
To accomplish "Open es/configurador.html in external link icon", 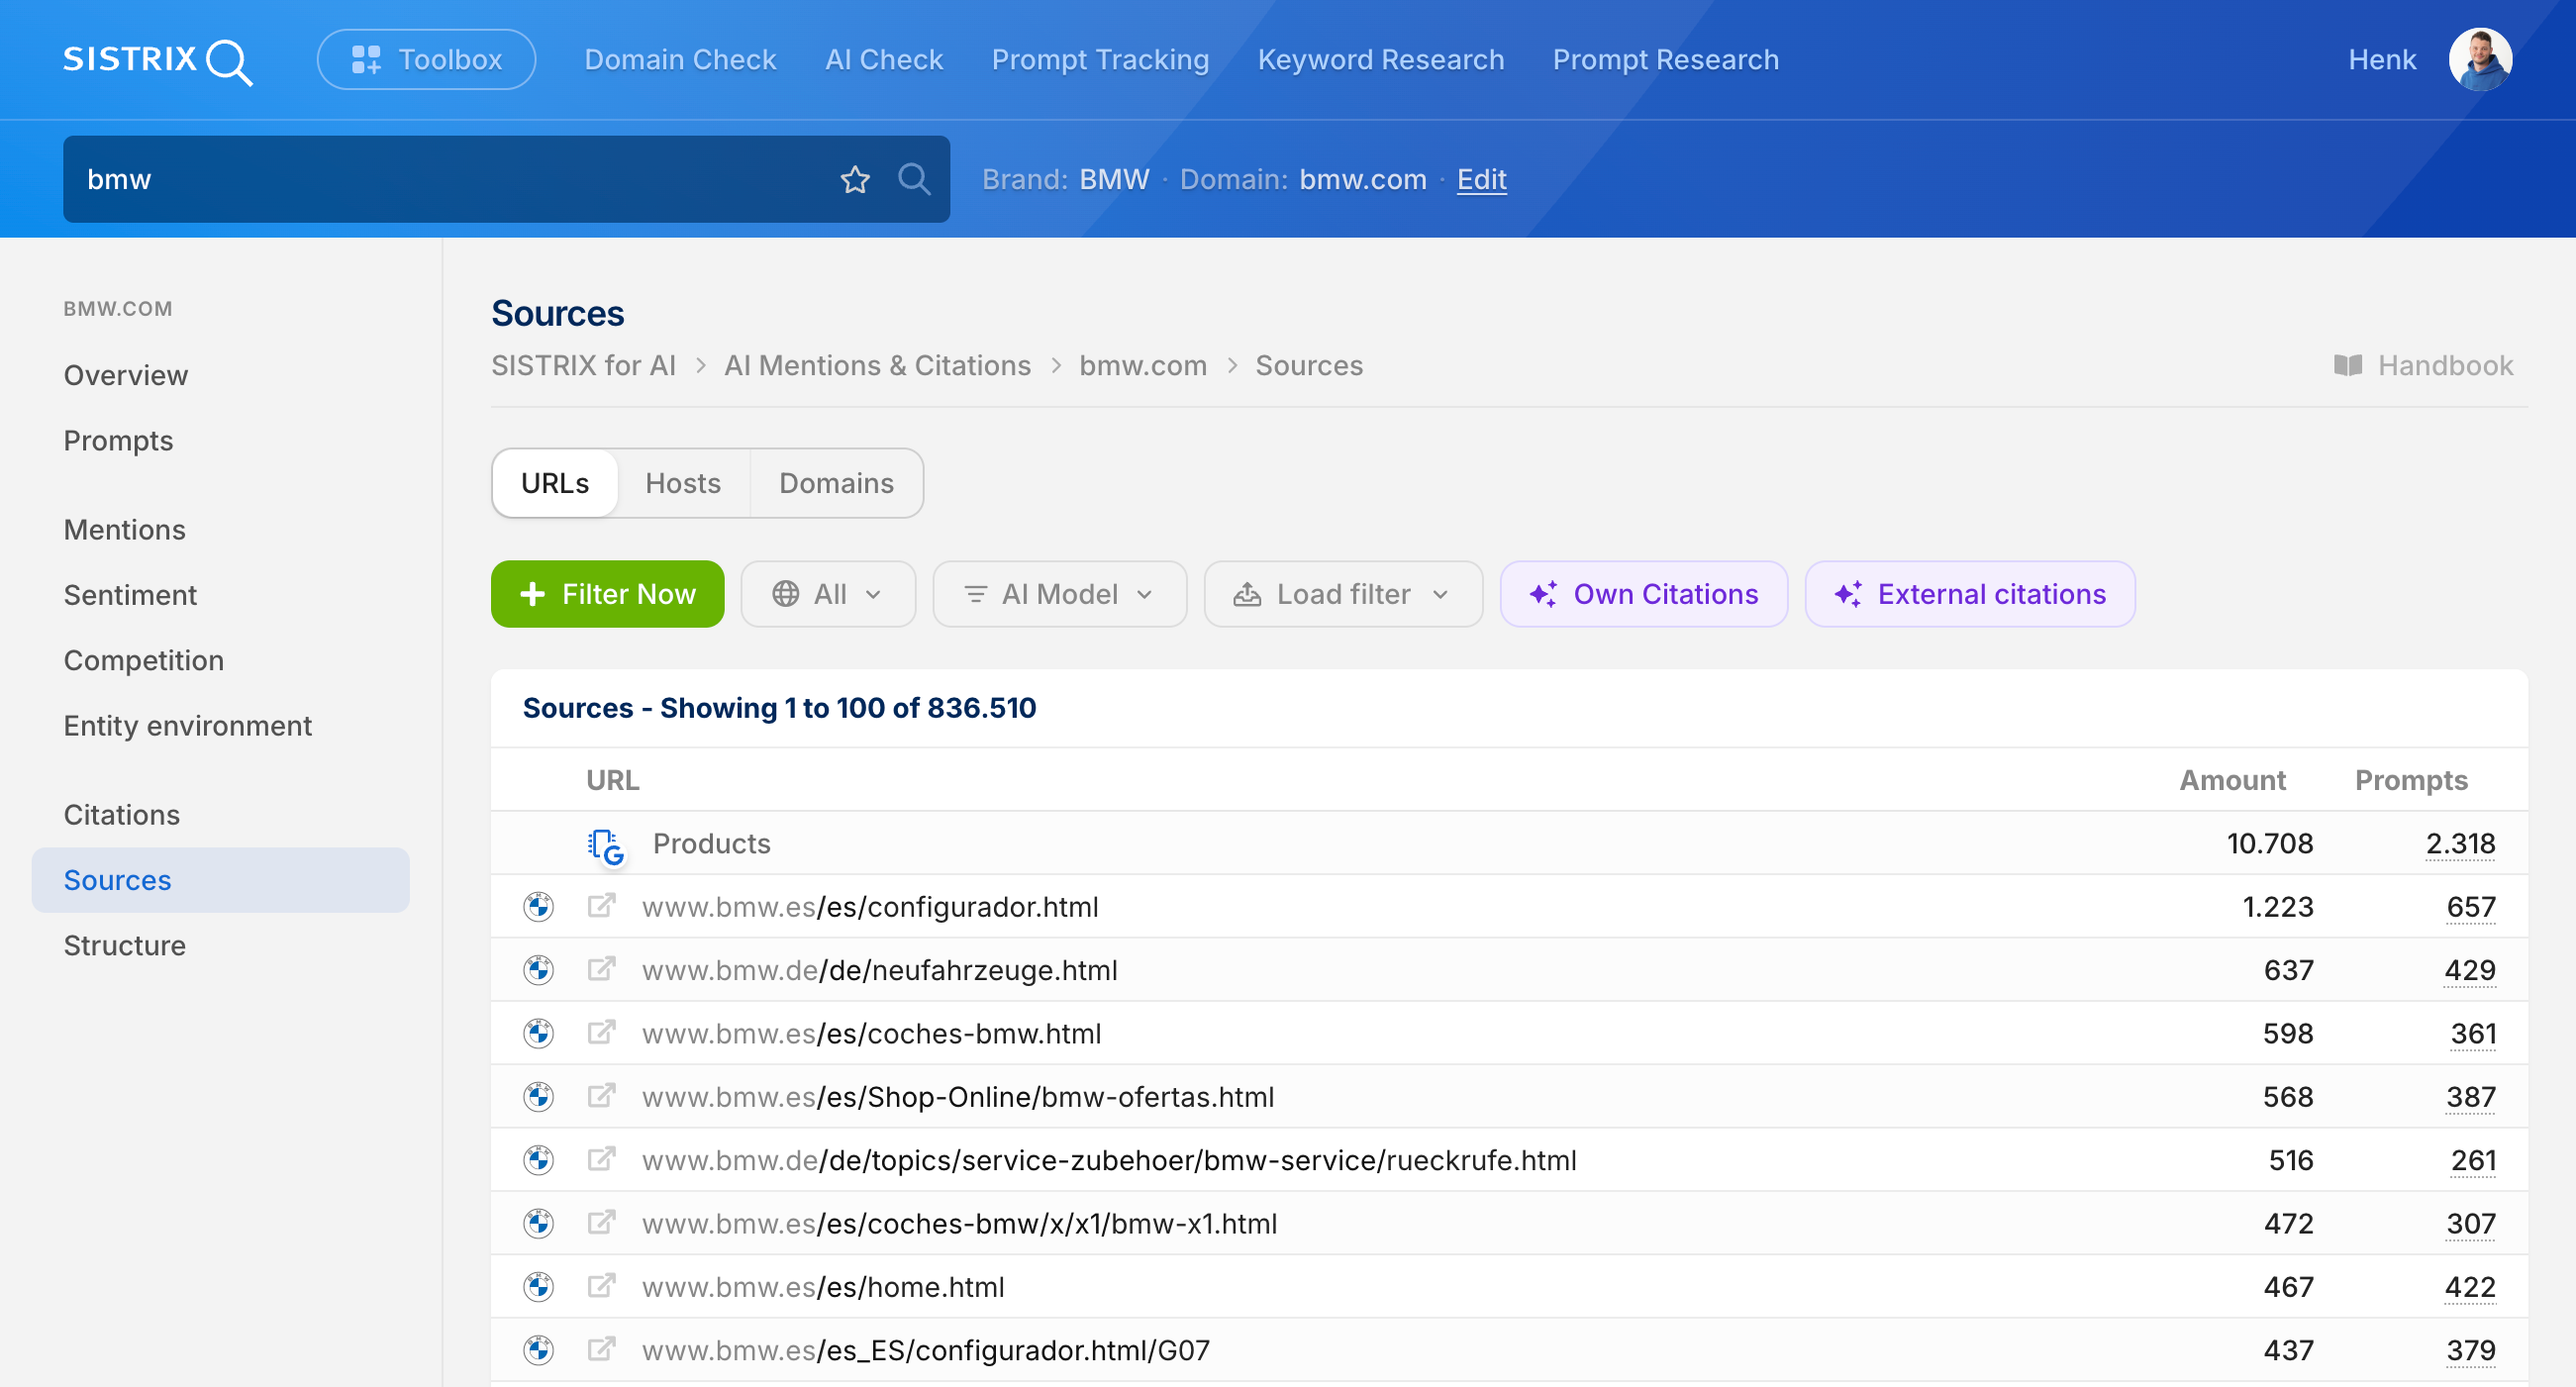I will pos(601,905).
